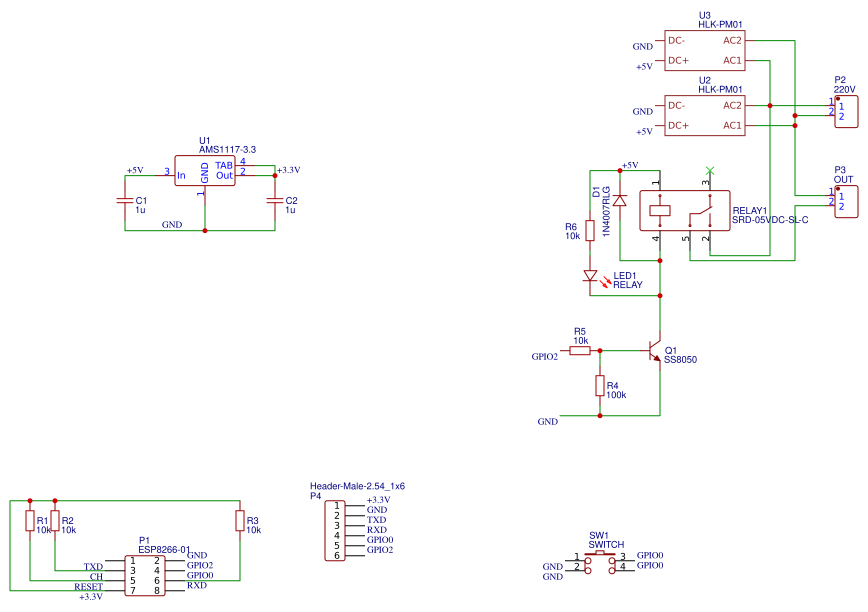The image size is (868, 612).
Task: Select resistor R6 10k above LED1
Action: click(590, 230)
